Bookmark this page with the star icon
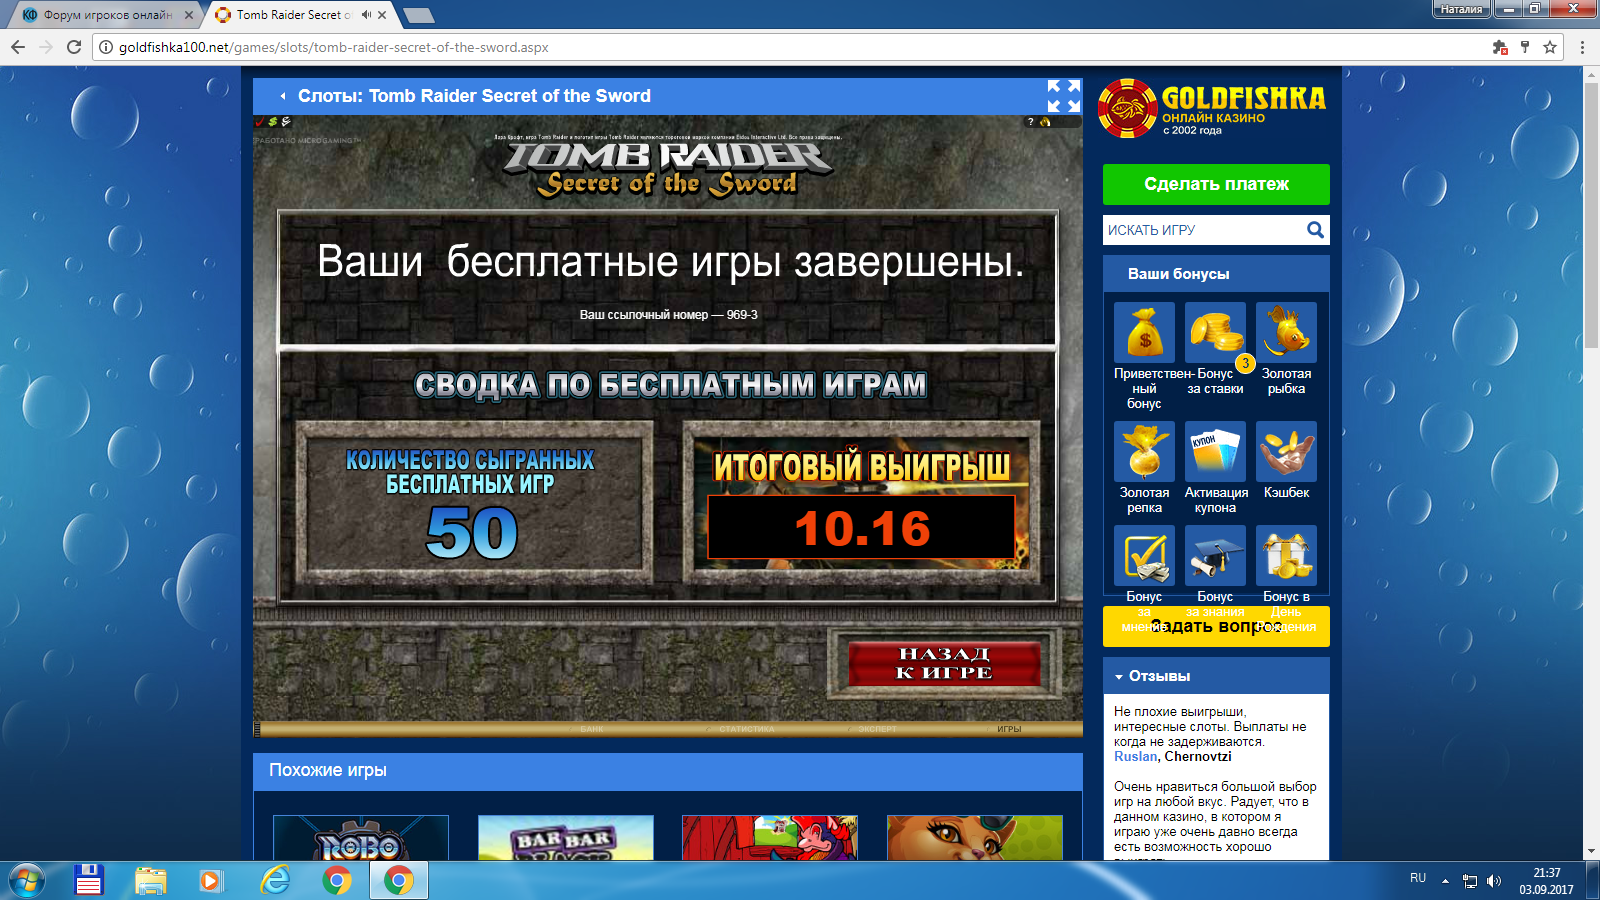This screenshot has width=1600, height=900. (x=1550, y=47)
